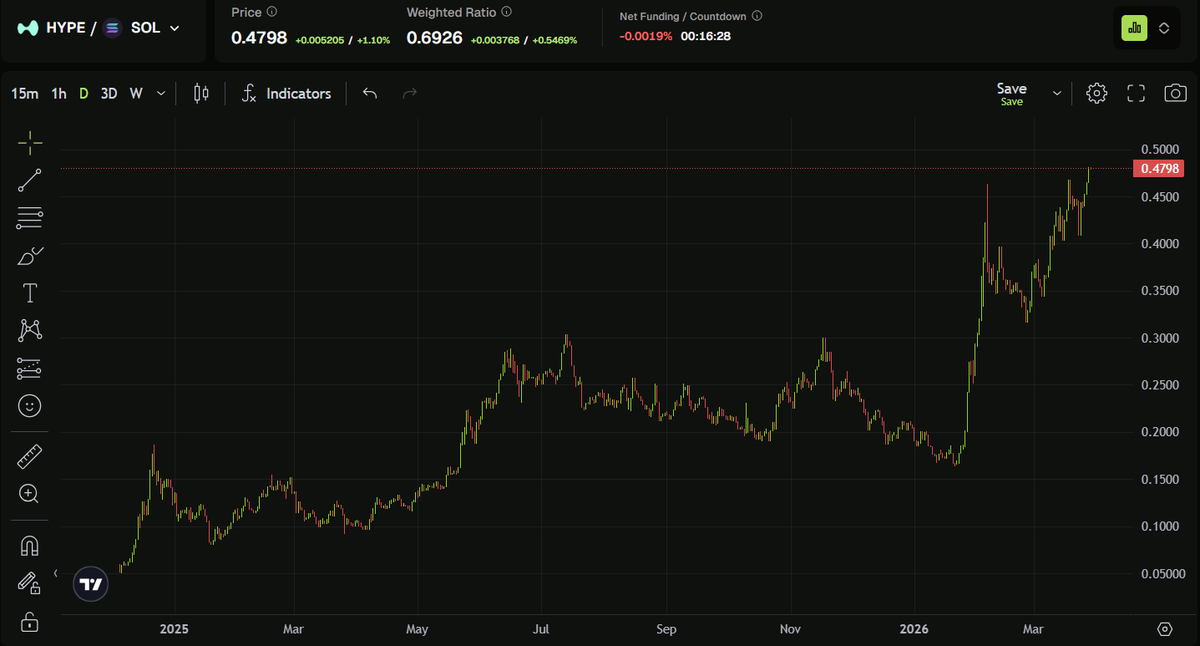Click the 0.4798 price value
Image resolution: width=1200 pixels, height=646 pixels.
(259, 38)
